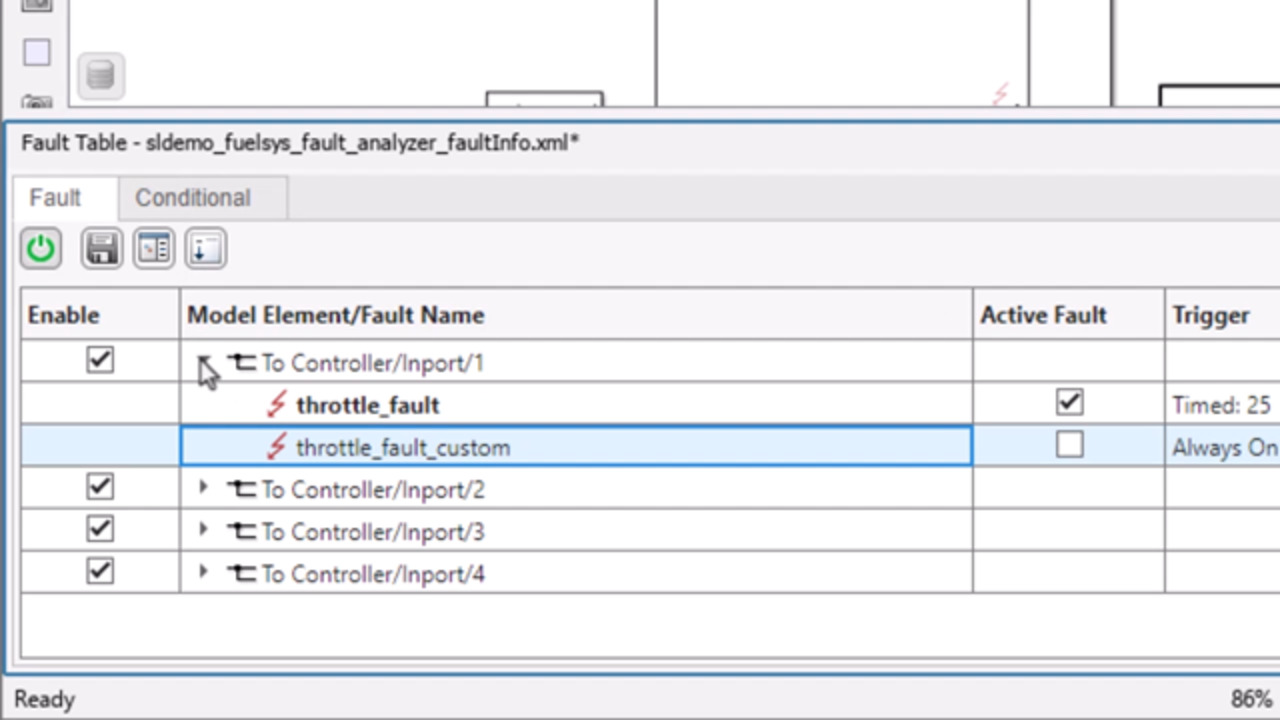Check Active Fault for throttle_fault_custom

(1069, 445)
